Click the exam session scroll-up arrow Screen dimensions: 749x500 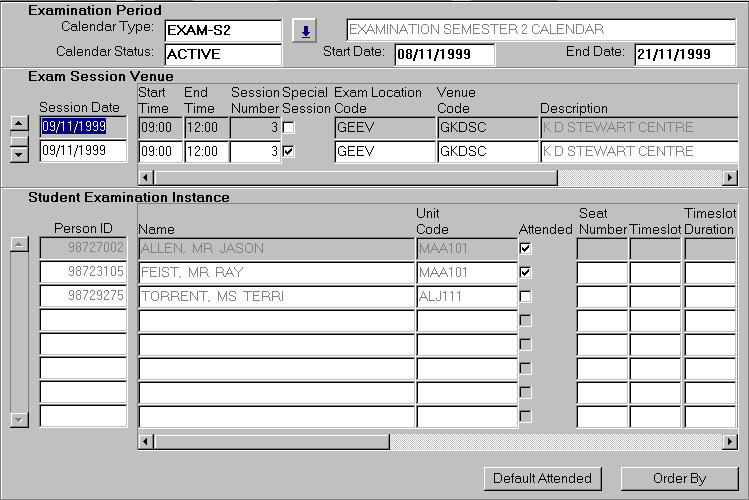18,124
